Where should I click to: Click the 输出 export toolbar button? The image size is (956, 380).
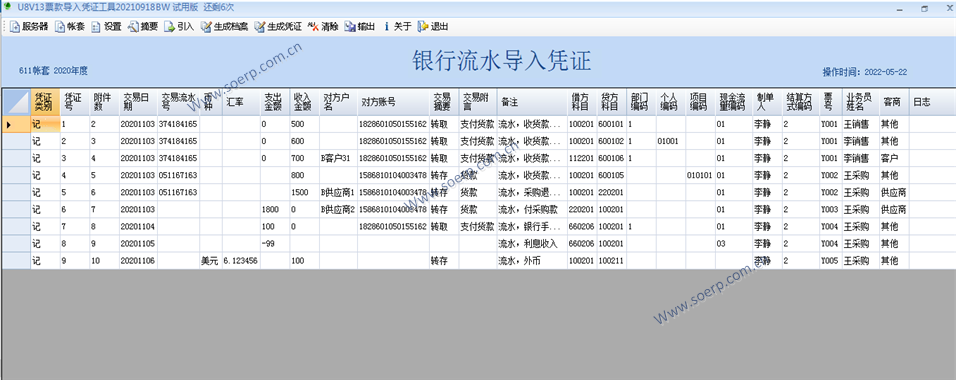pos(359,27)
